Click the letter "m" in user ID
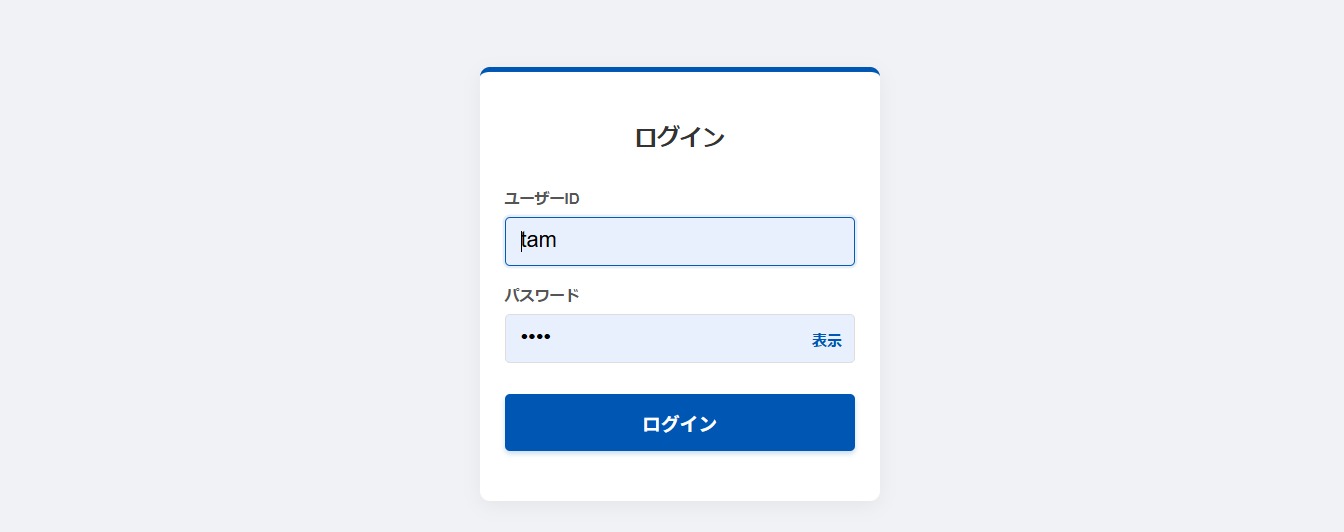 [548, 241]
